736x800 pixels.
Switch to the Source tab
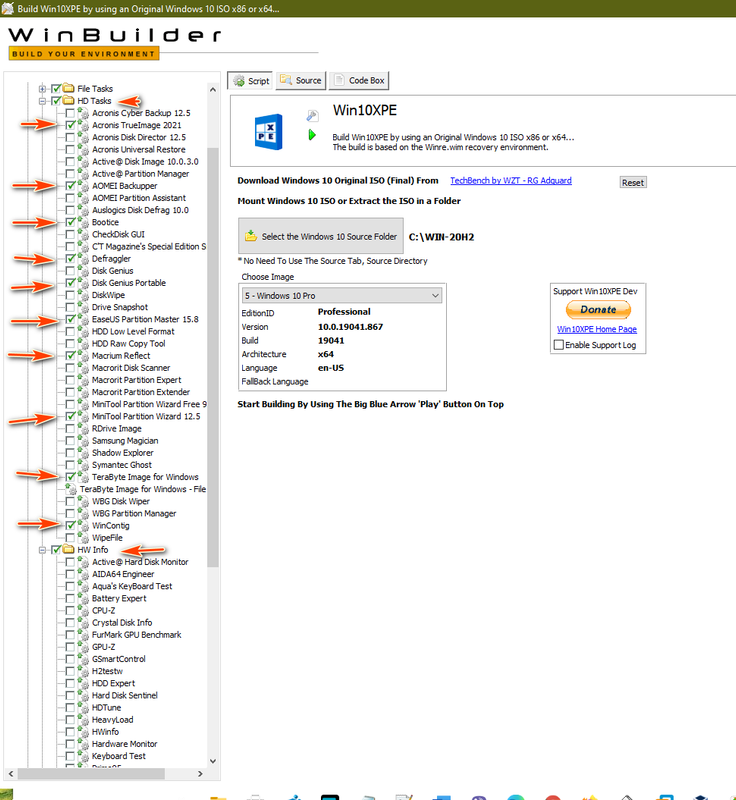click(x=301, y=81)
